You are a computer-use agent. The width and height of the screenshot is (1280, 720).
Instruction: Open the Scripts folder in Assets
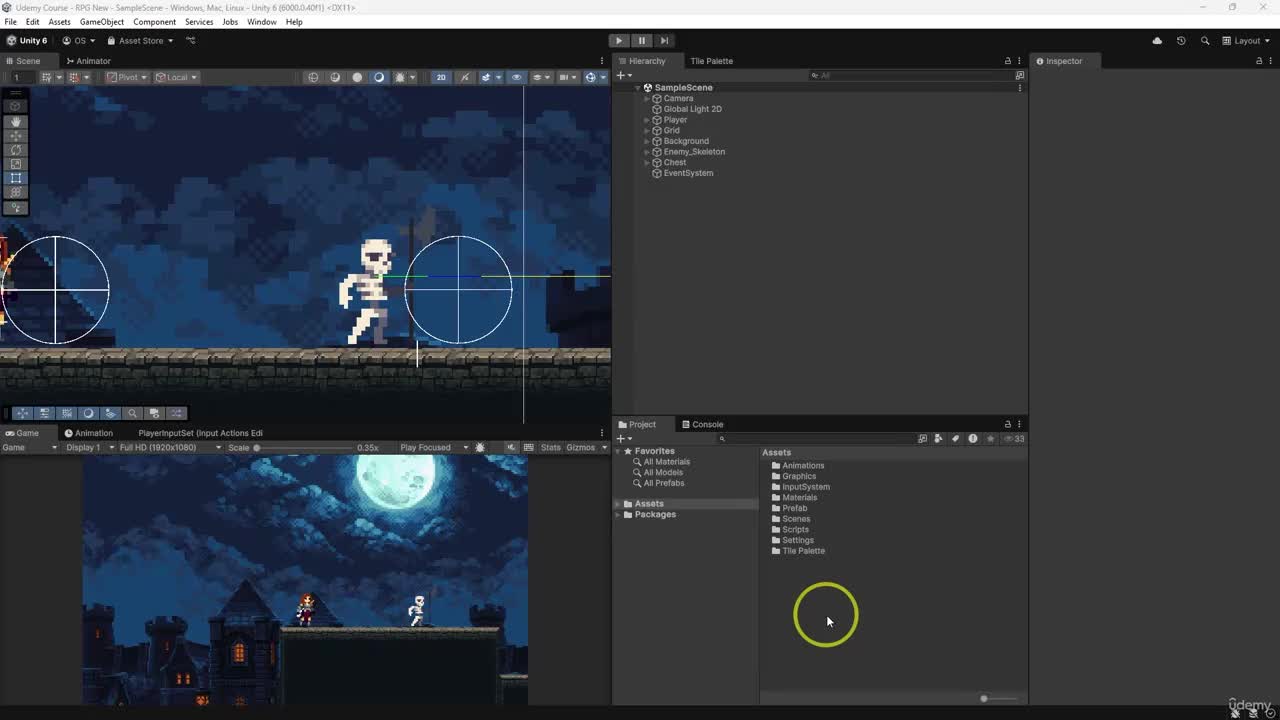[x=795, y=530]
